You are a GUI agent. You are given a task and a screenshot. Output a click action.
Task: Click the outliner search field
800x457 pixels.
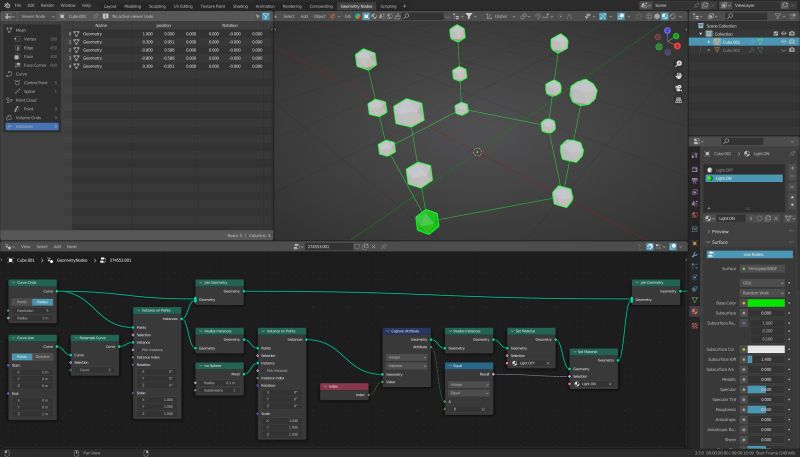click(747, 16)
